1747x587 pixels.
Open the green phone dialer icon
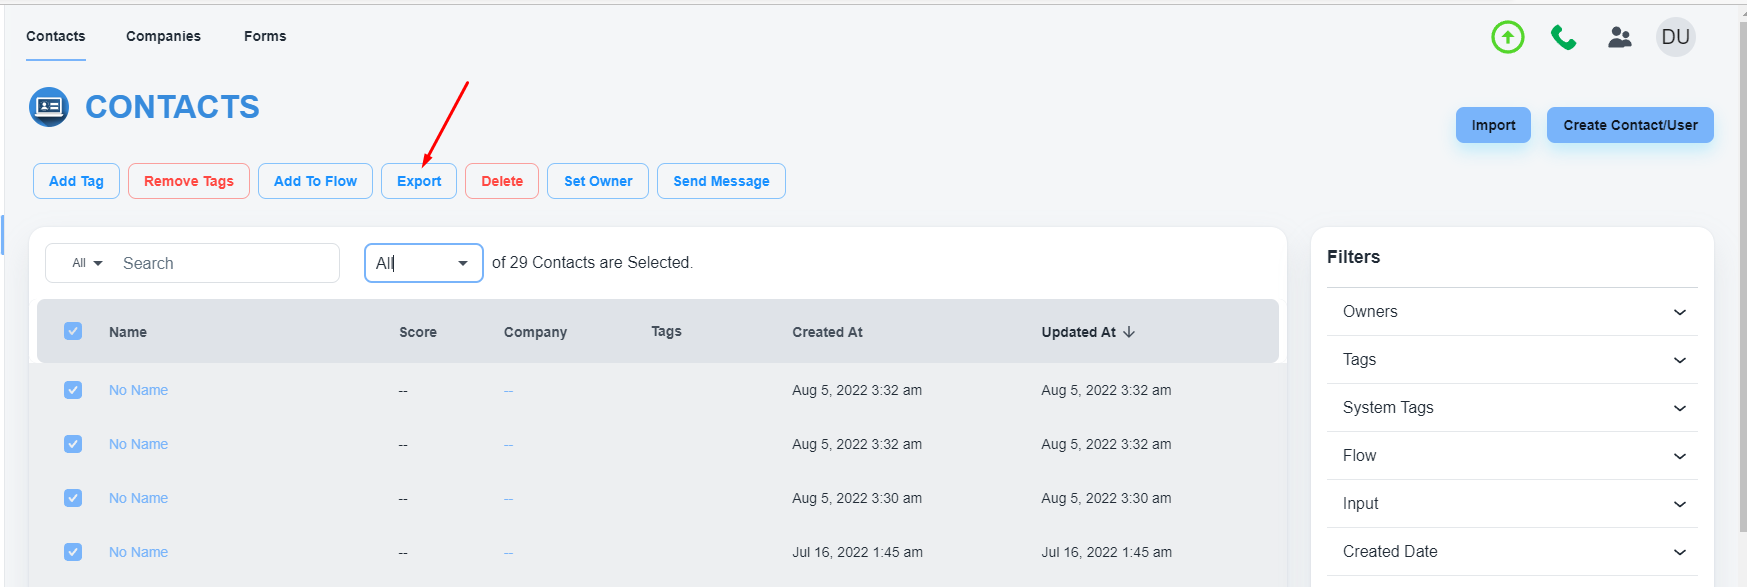pyautogui.click(x=1563, y=38)
